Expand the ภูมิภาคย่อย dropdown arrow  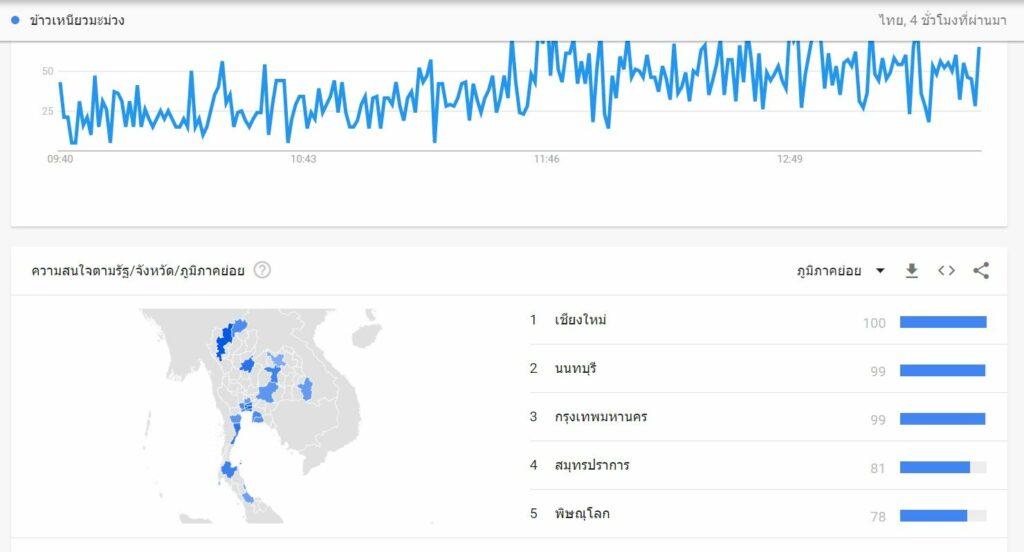tap(880, 270)
